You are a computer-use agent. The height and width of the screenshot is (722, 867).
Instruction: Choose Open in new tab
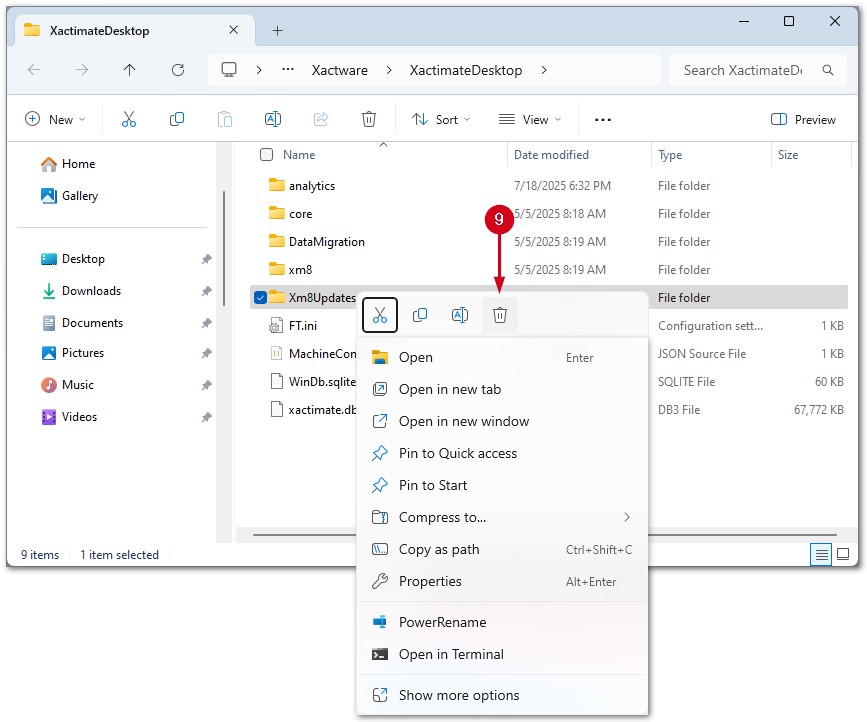coord(503,390)
